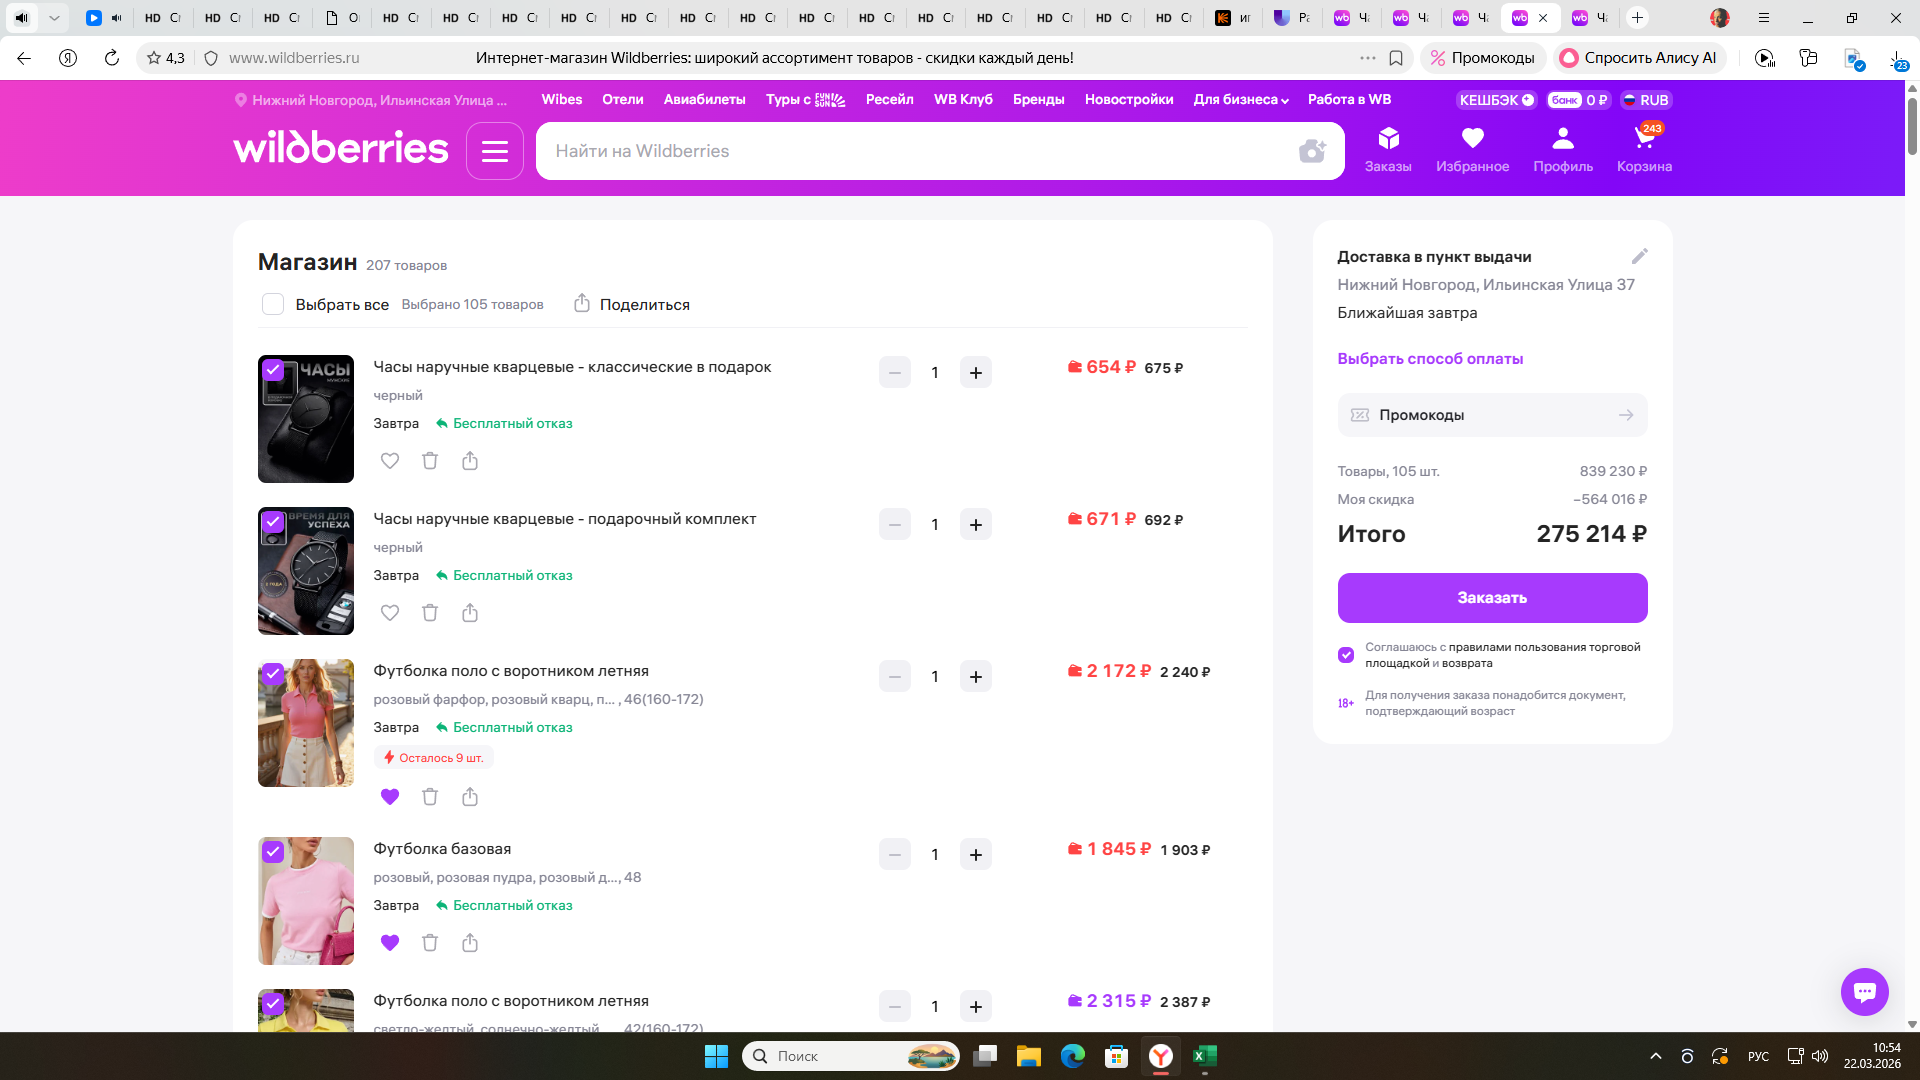Increase quantity of Футболка базовая
This screenshot has width=1920, height=1080.
coord(975,855)
